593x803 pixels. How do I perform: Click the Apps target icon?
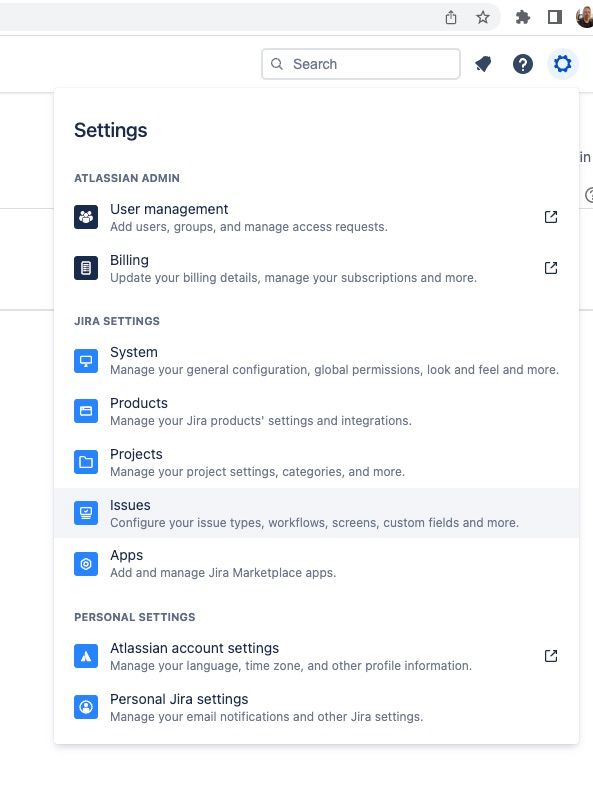(86, 564)
